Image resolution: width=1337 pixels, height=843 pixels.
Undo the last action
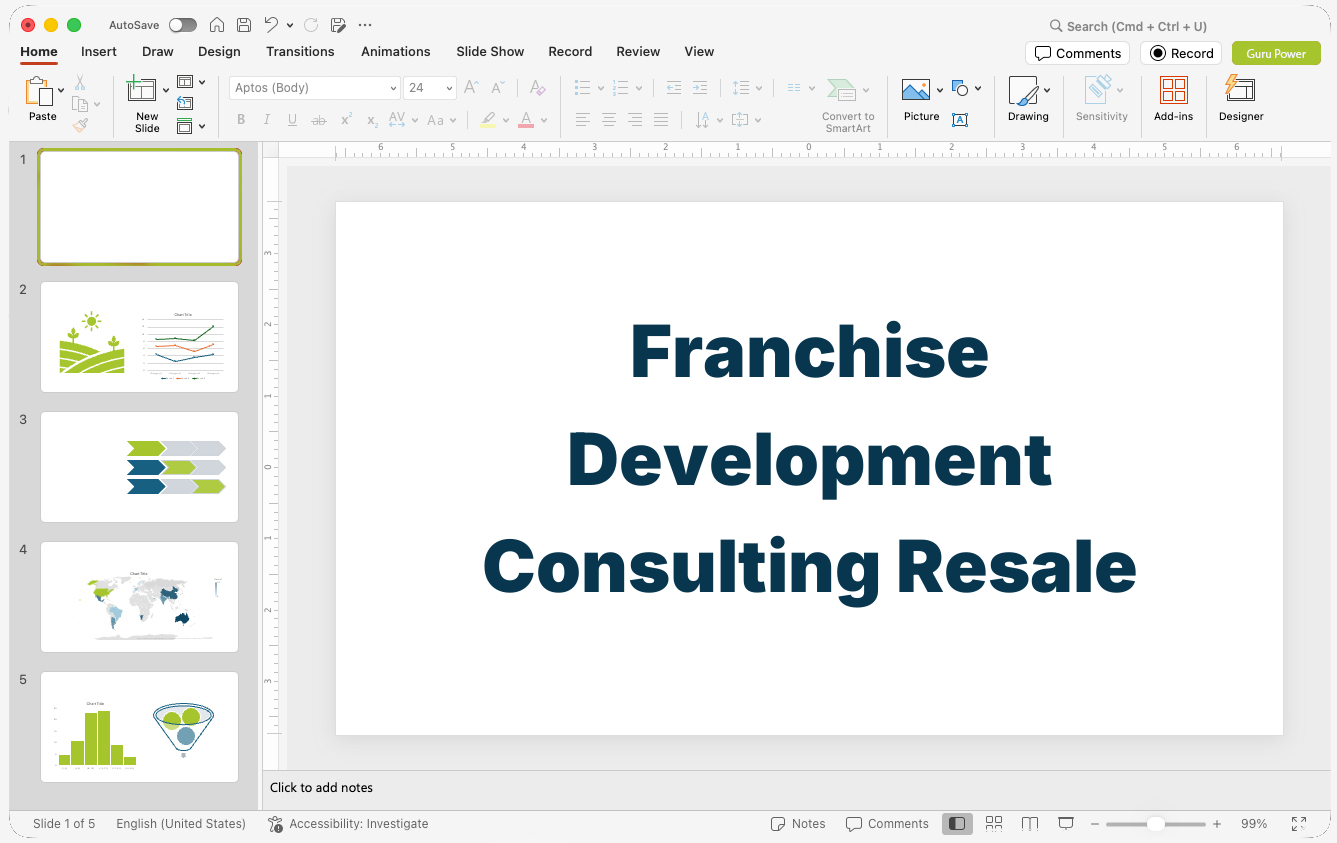[271, 25]
